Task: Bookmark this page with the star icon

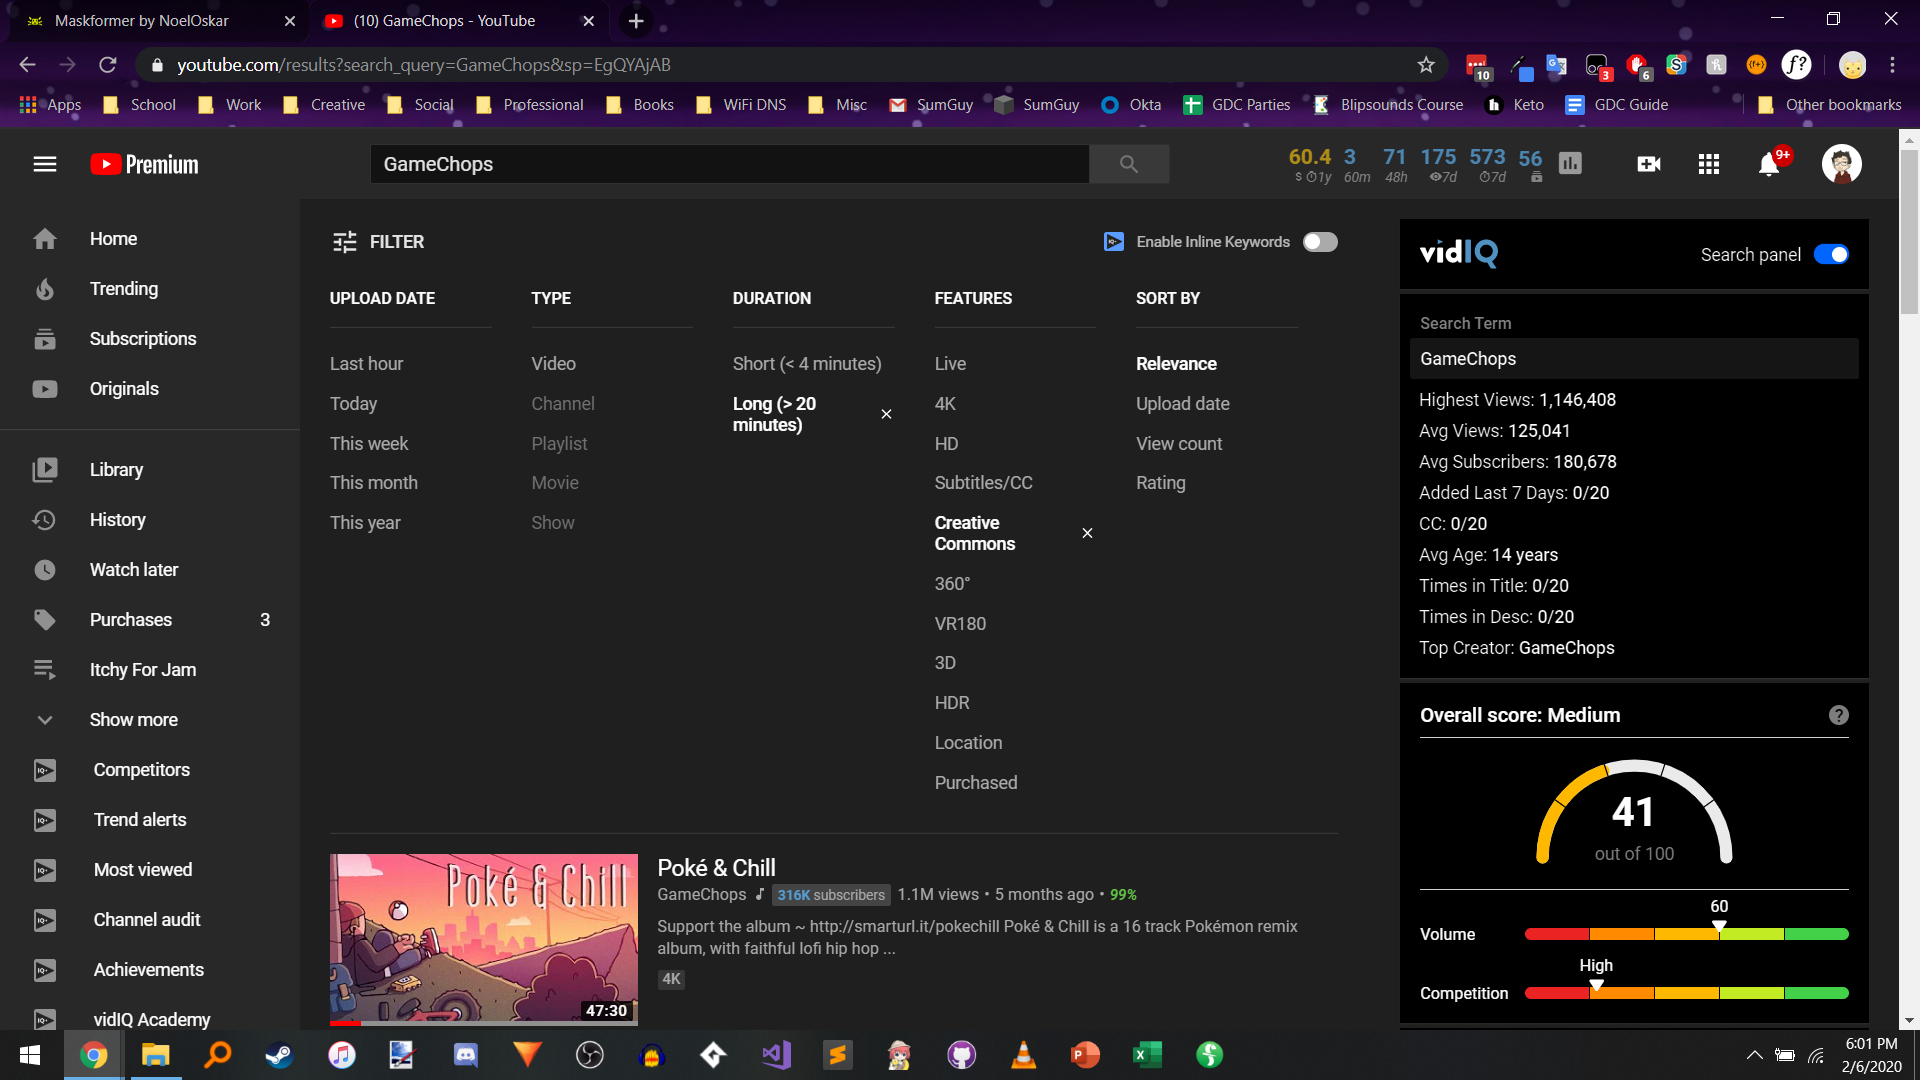Action: 1426,65
